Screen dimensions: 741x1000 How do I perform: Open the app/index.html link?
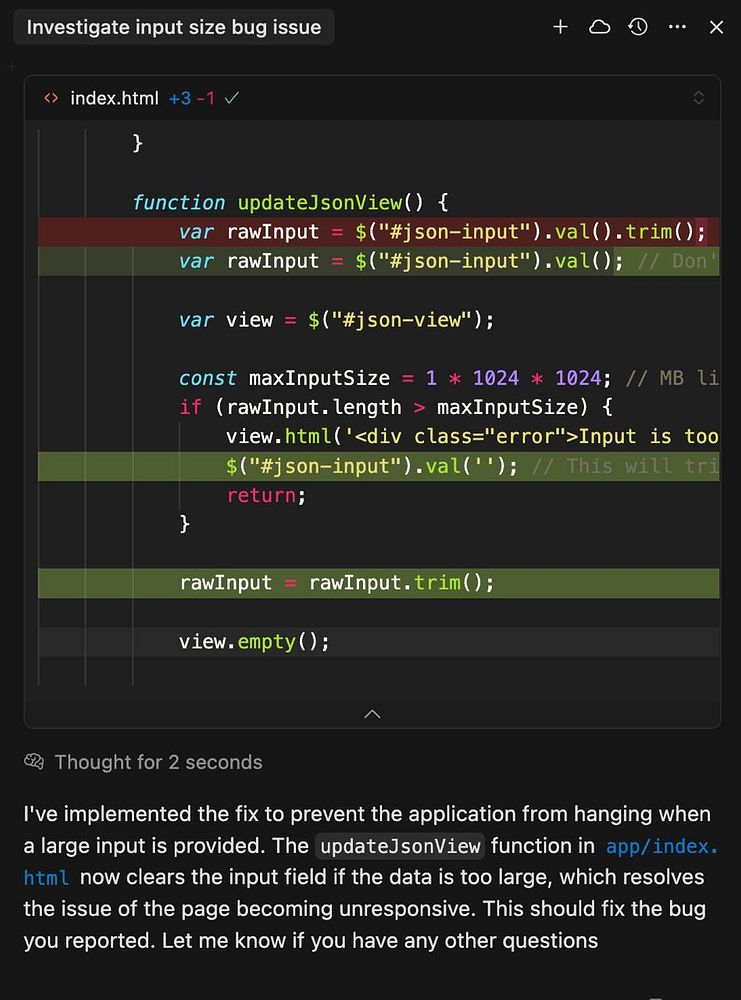[x=662, y=846]
